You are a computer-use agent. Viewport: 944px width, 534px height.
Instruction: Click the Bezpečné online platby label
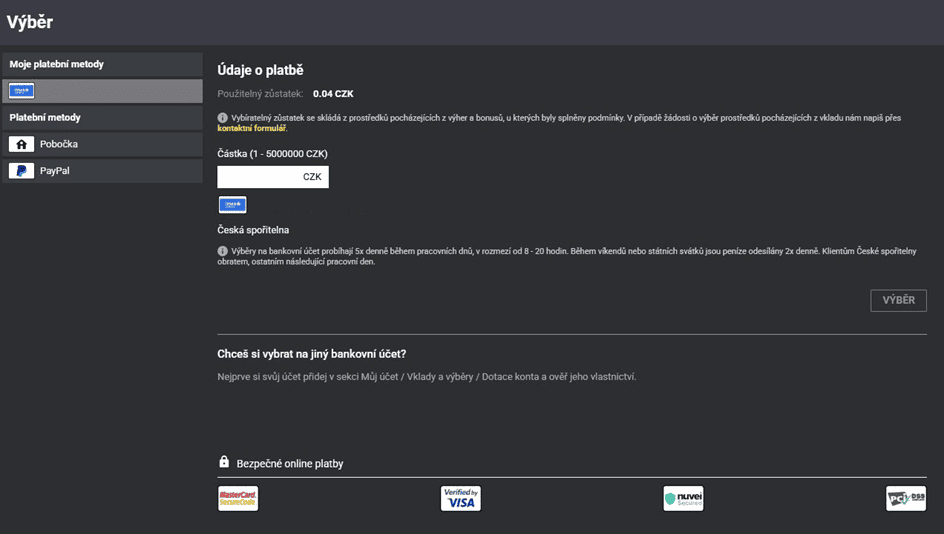tap(290, 464)
